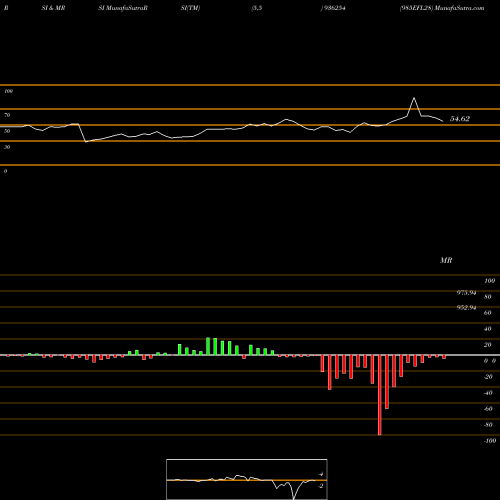
Task: Click the -80 label on MR axis
Action: coord(488,425)
